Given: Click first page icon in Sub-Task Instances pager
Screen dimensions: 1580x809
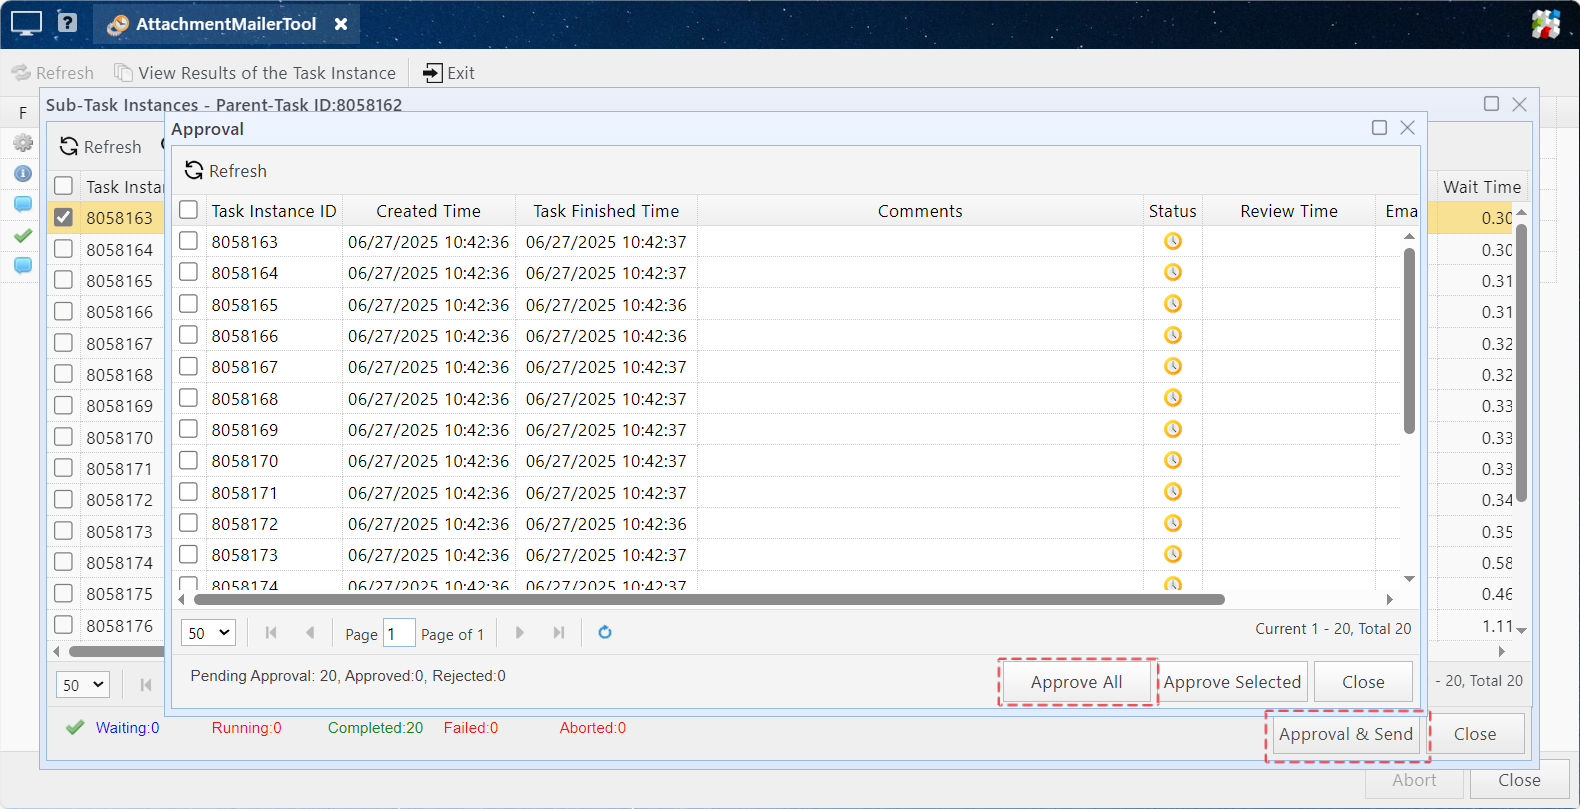Looking at the screenshot, I should pos(146,685).
